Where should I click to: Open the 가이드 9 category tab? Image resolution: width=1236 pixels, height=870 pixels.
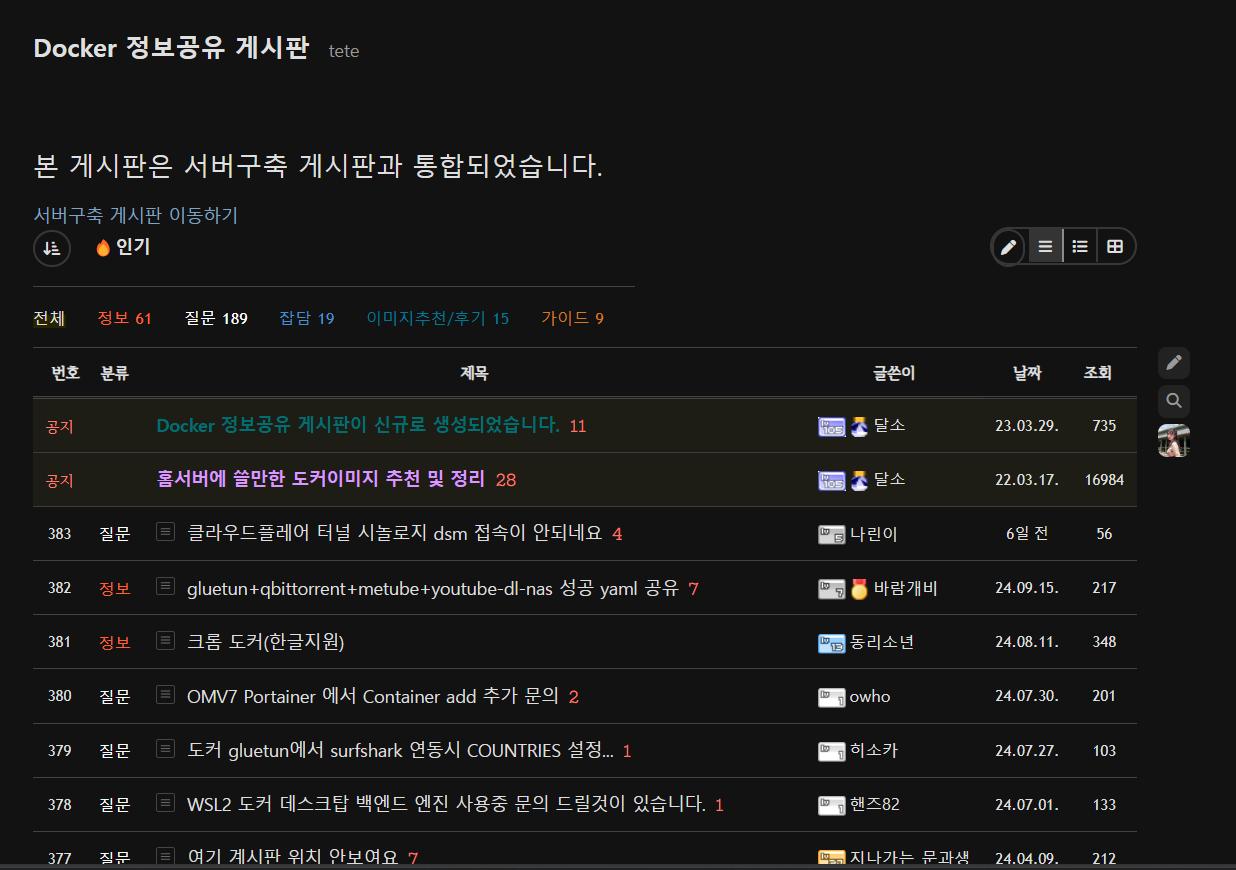tap(572, 319)
